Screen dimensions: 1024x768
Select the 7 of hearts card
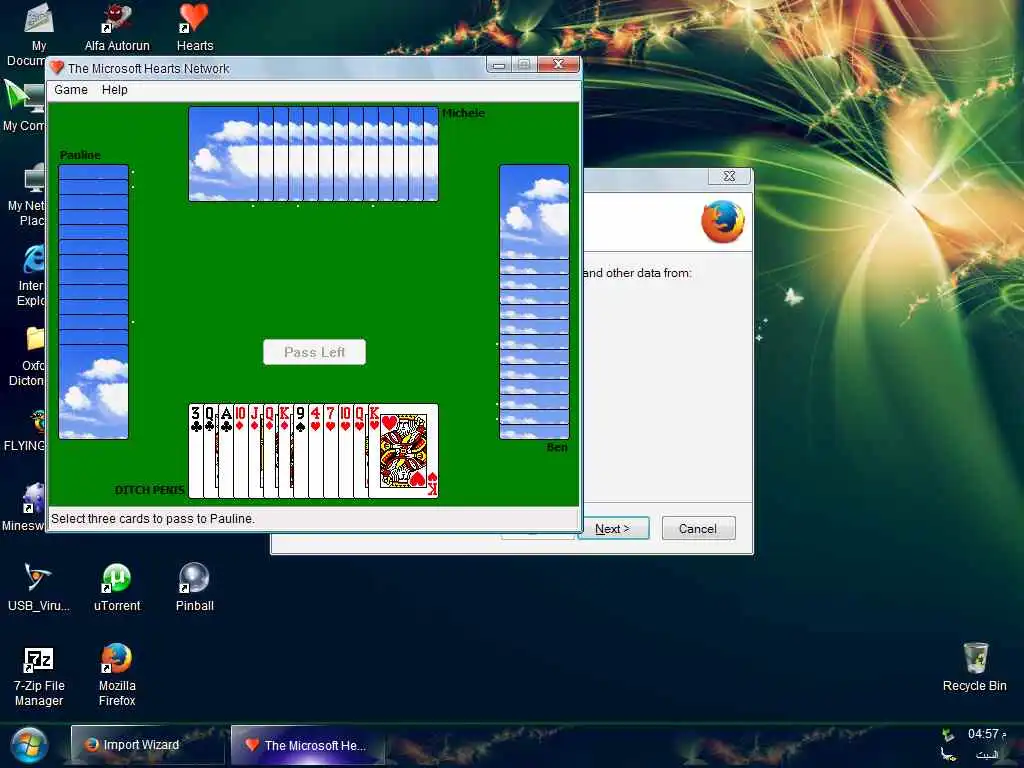[x=330, y=451]
